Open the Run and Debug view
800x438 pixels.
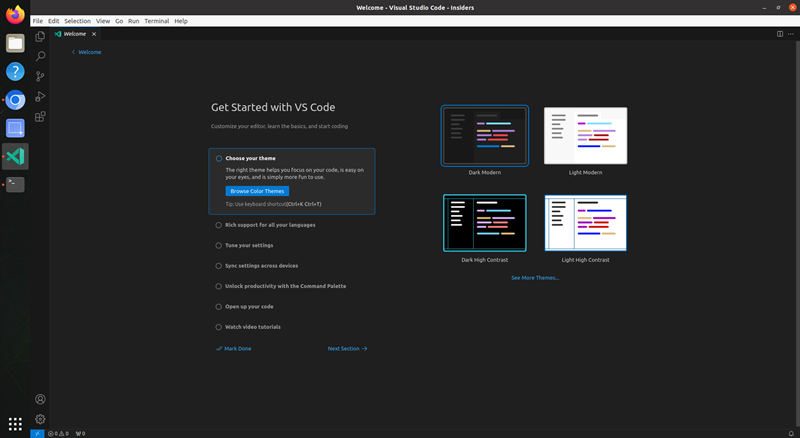point(40,96)
